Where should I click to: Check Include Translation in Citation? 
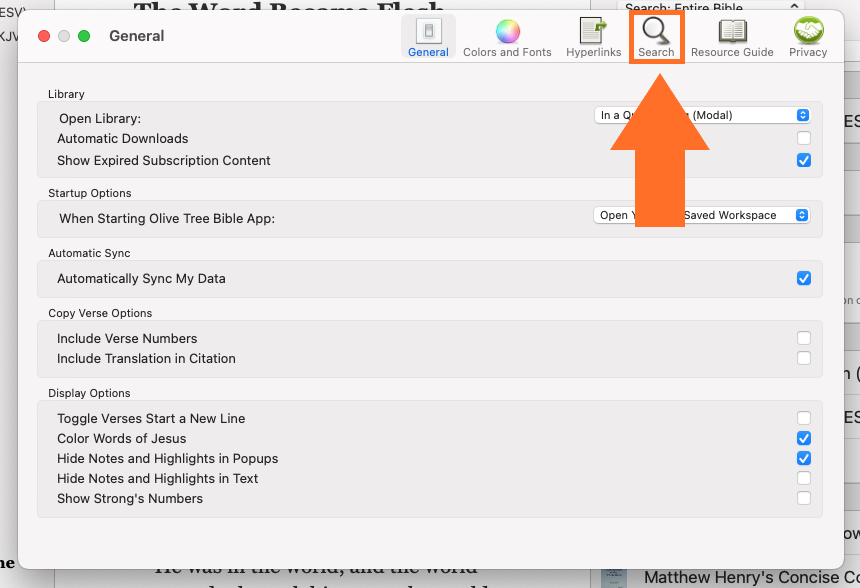click(803, 359)
